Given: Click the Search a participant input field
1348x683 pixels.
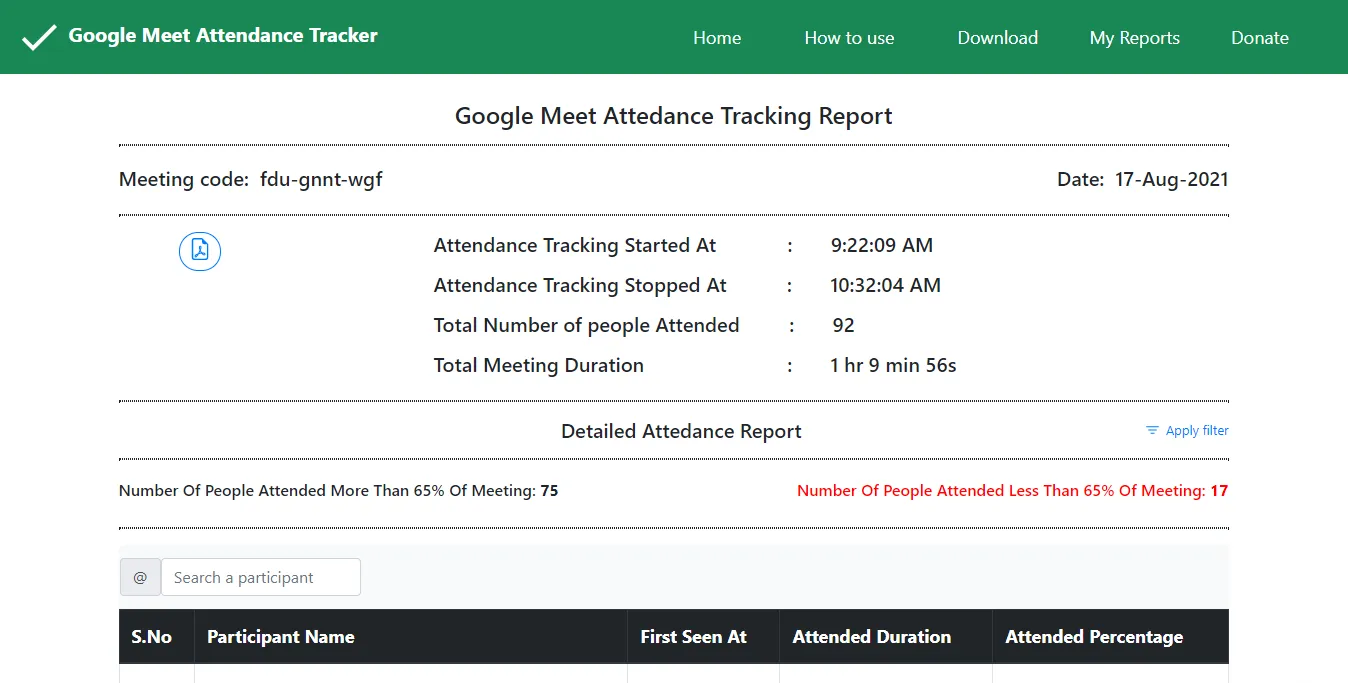Looking at the screenshot, I should [260, 577].
